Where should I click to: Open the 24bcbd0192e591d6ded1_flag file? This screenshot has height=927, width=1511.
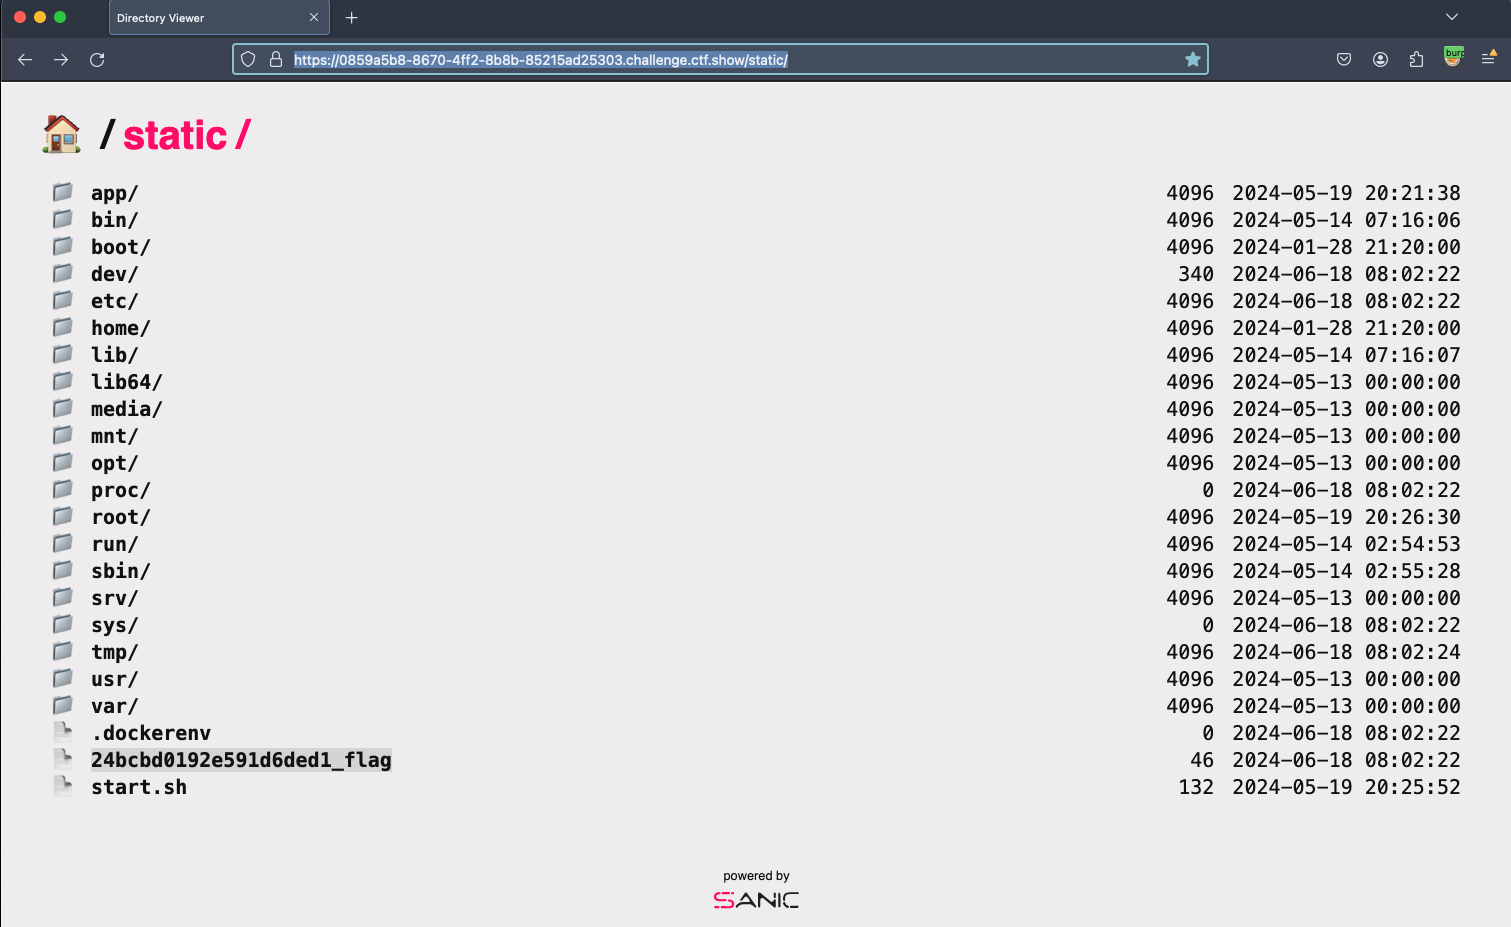click(241, 760)
